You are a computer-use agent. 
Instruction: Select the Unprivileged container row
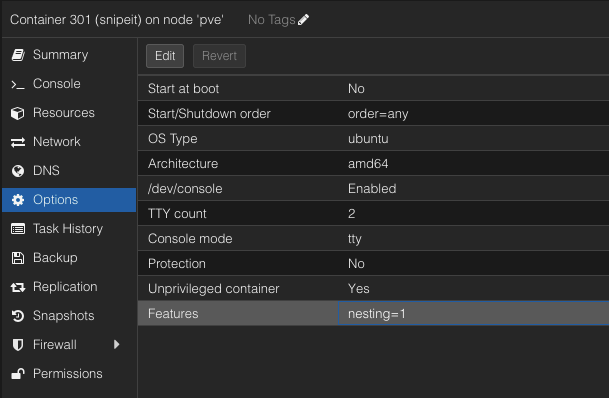point(373,289)
